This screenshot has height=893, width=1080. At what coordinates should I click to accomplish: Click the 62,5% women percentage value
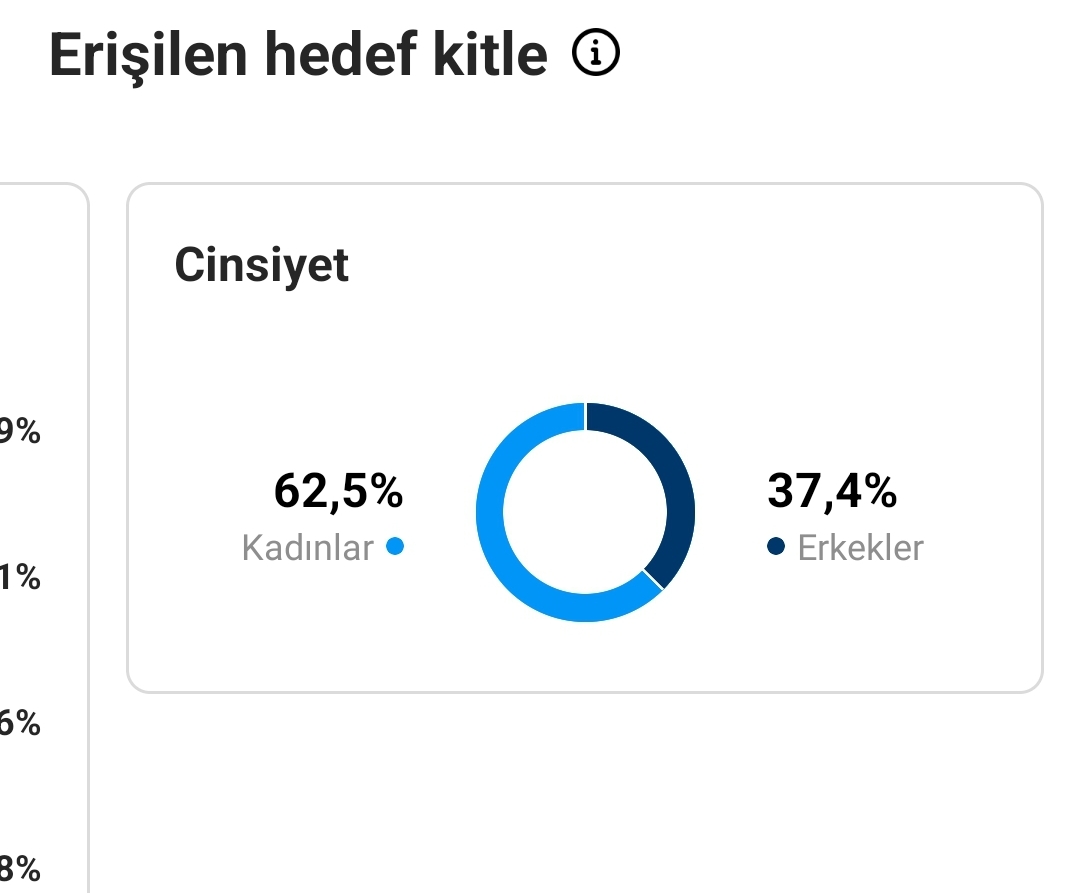coord(338,491)
